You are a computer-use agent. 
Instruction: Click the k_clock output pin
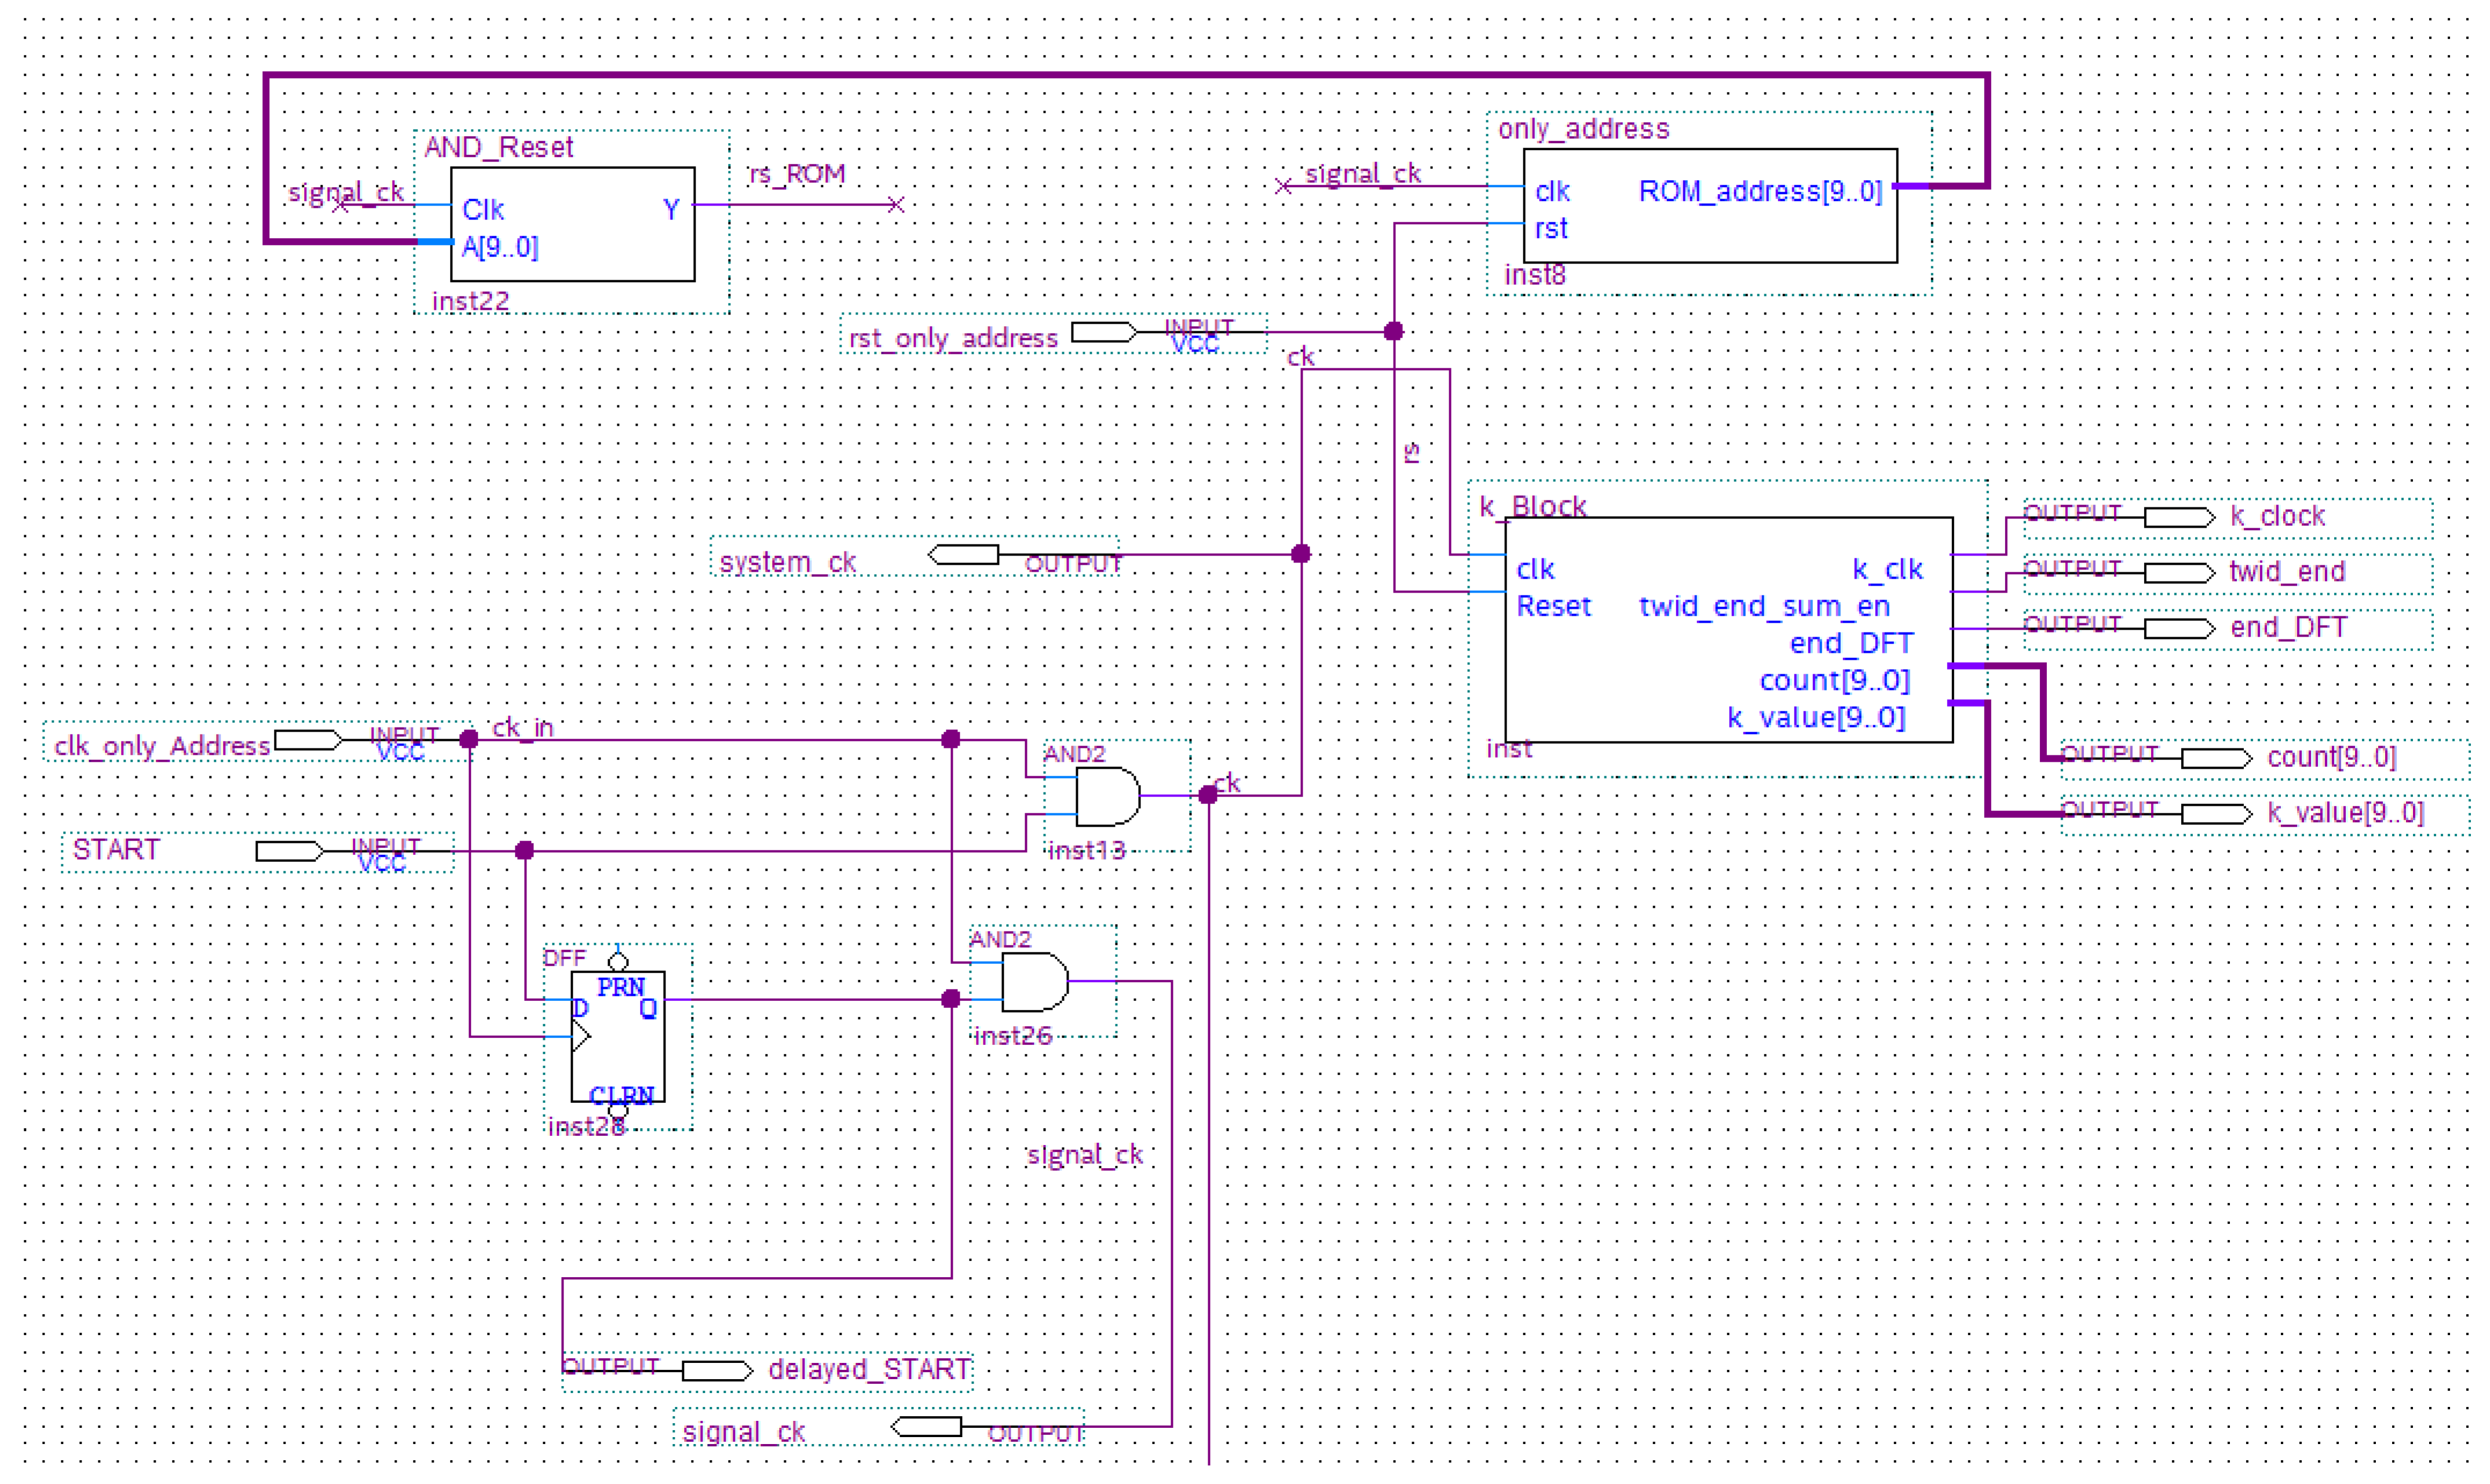click(x=2179, y=517)
